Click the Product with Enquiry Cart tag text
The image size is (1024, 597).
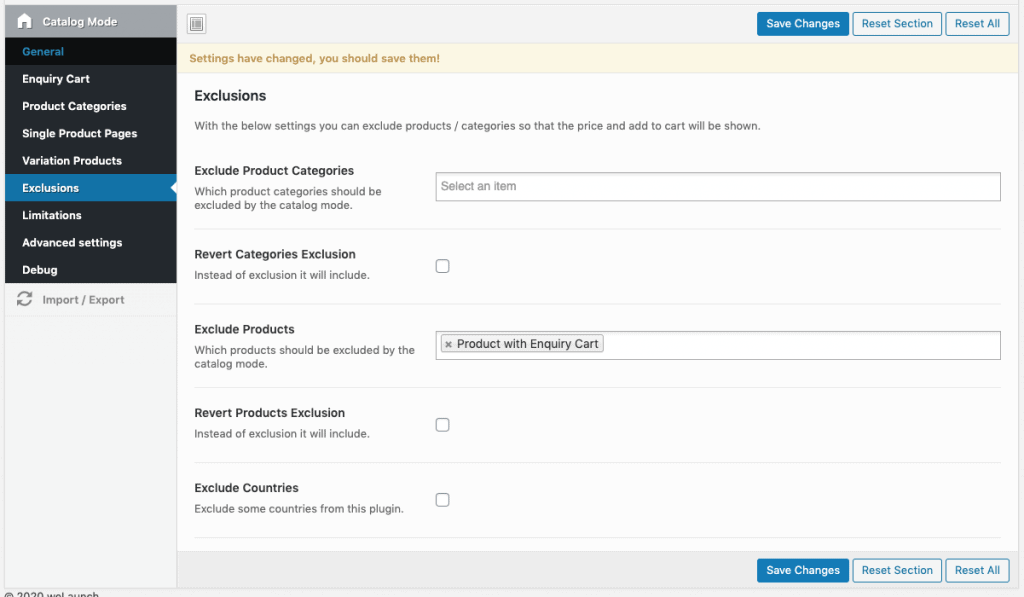click(528, 344)
